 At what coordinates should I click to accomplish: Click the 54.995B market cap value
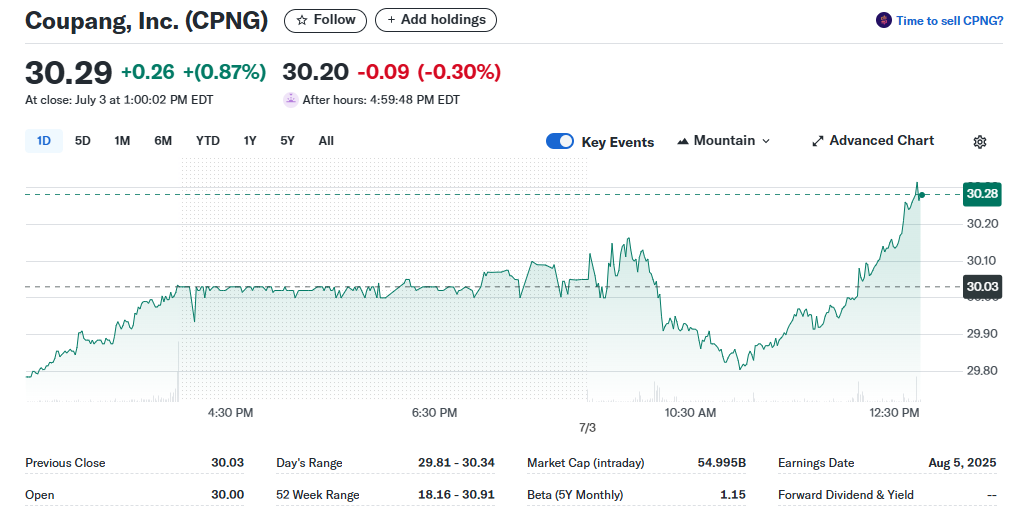722,462
